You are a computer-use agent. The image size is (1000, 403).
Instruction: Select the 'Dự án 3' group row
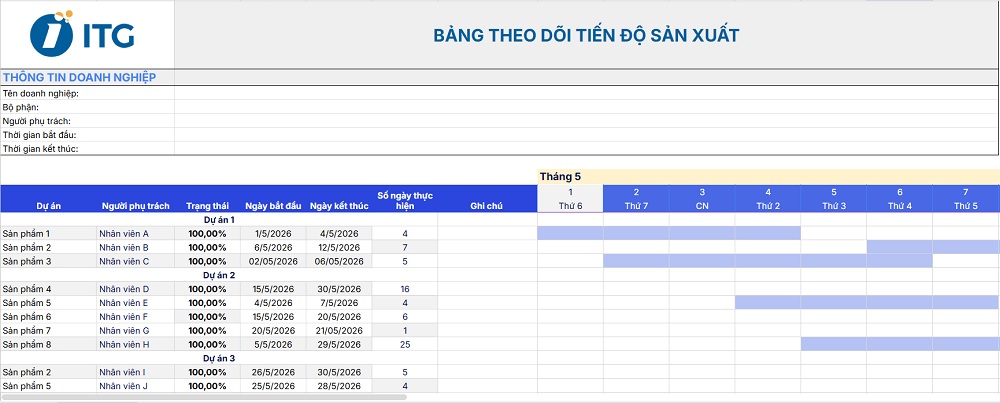click(x=219, y=358)
